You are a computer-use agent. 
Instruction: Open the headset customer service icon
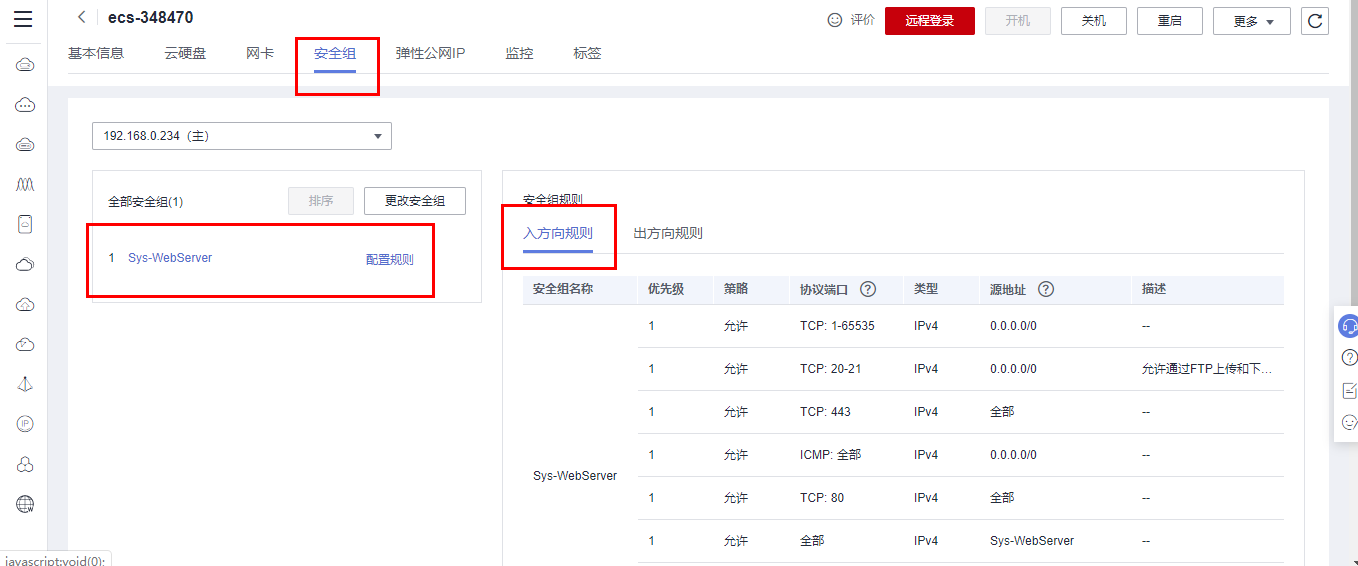pos(1349,325)
